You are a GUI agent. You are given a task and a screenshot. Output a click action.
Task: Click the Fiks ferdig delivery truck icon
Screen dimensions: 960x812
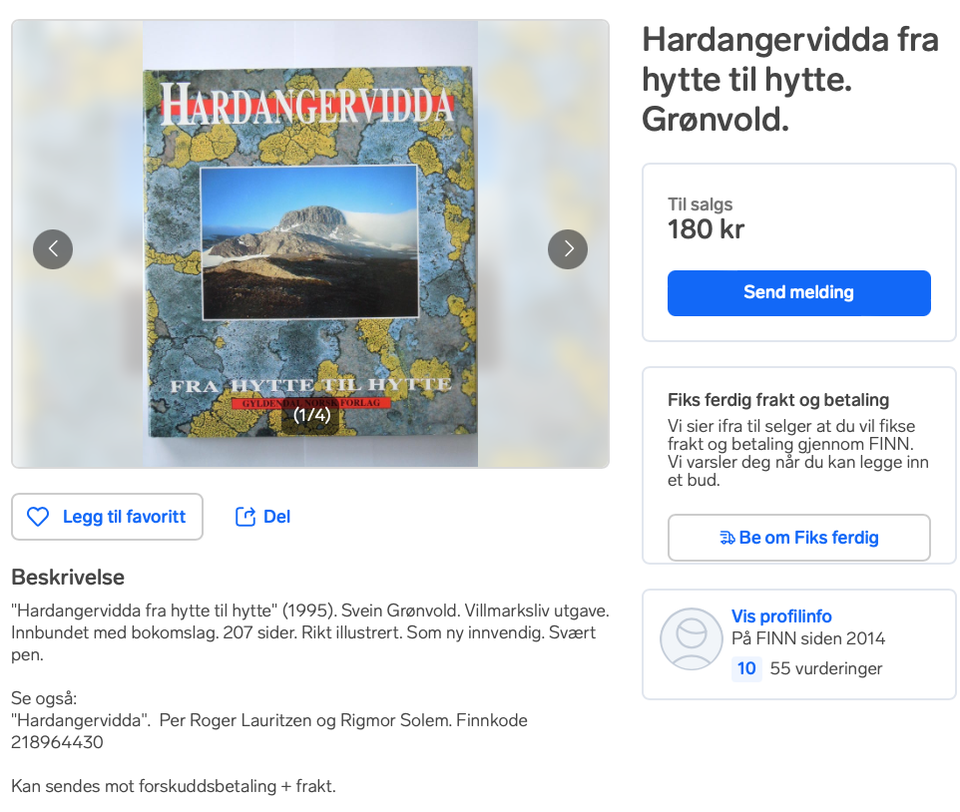point(727,538)
